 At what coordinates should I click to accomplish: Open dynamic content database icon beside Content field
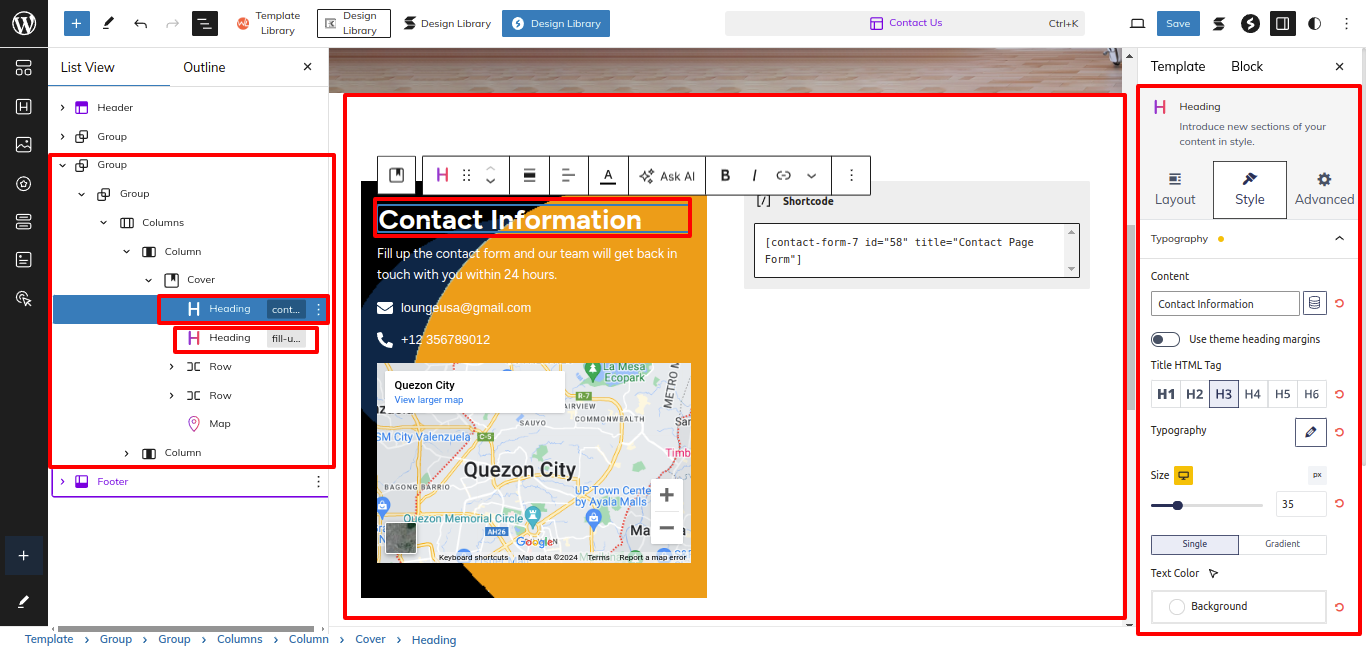1314,303
